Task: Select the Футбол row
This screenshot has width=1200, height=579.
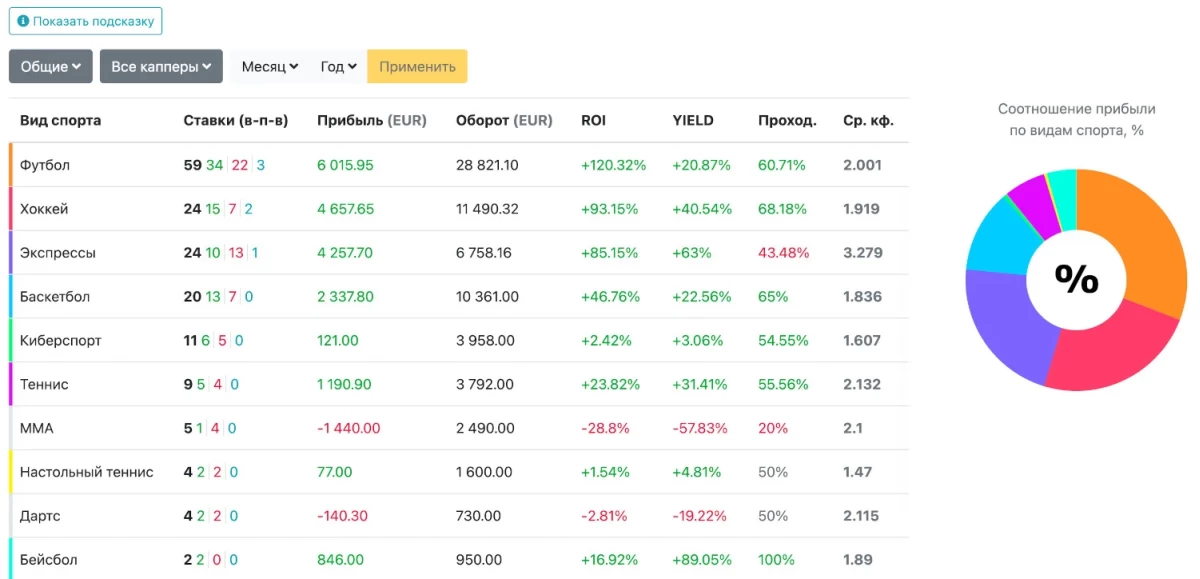Action: (x=45, y=165)
